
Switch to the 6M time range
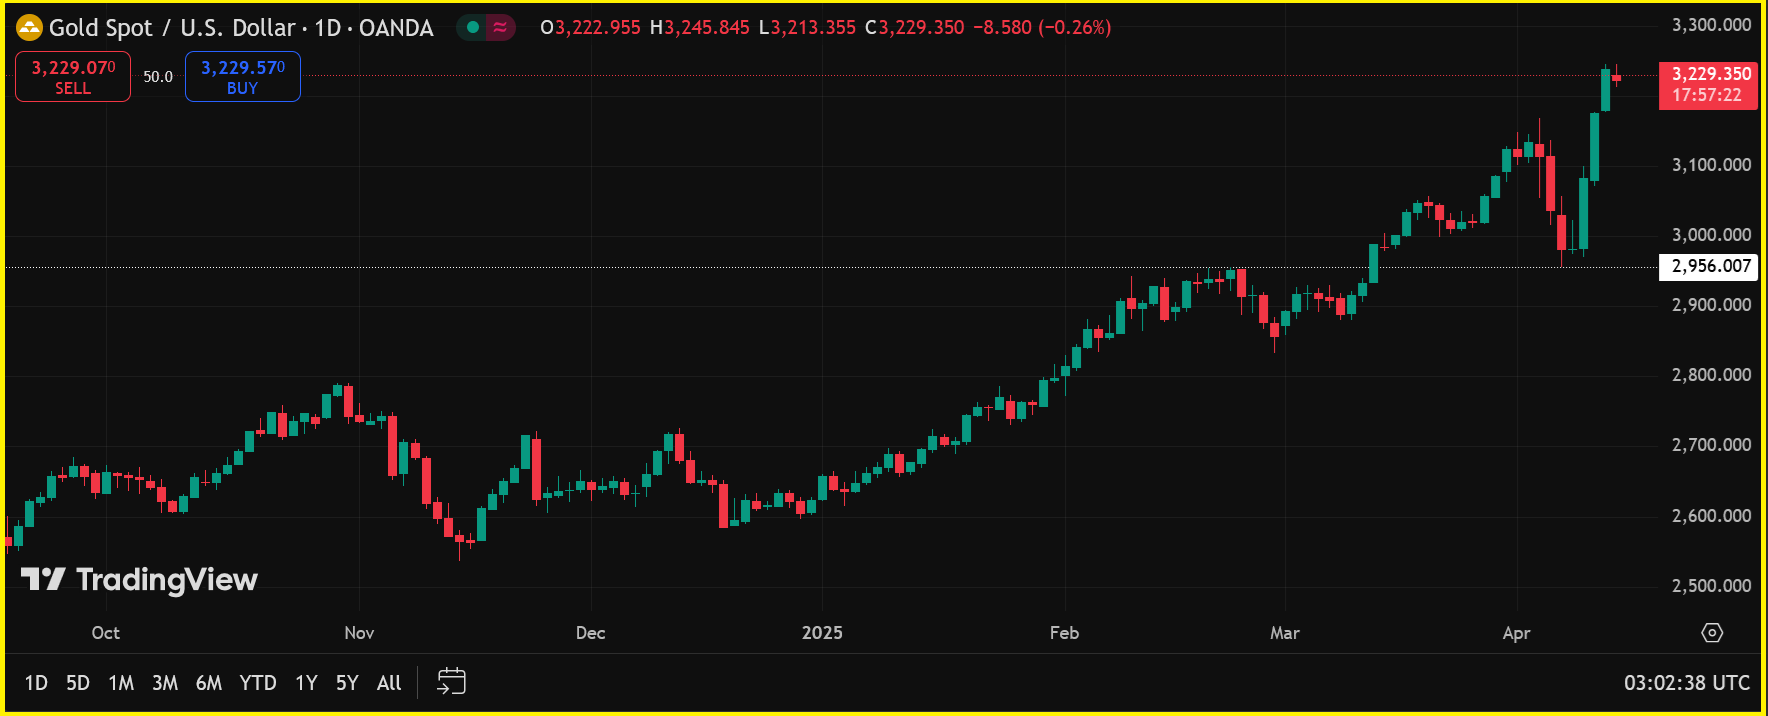click(x=209, y=683)
